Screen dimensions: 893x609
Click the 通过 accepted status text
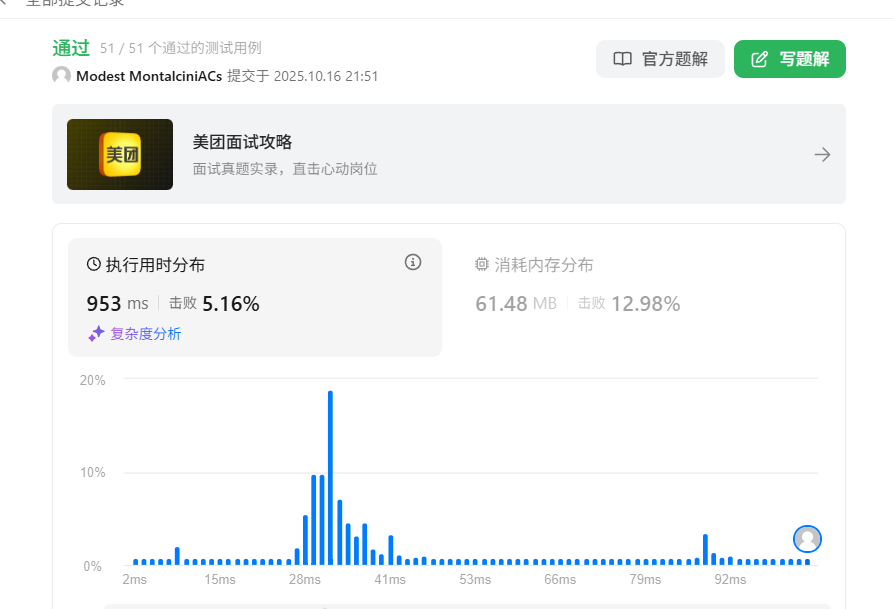pos(71,48)
